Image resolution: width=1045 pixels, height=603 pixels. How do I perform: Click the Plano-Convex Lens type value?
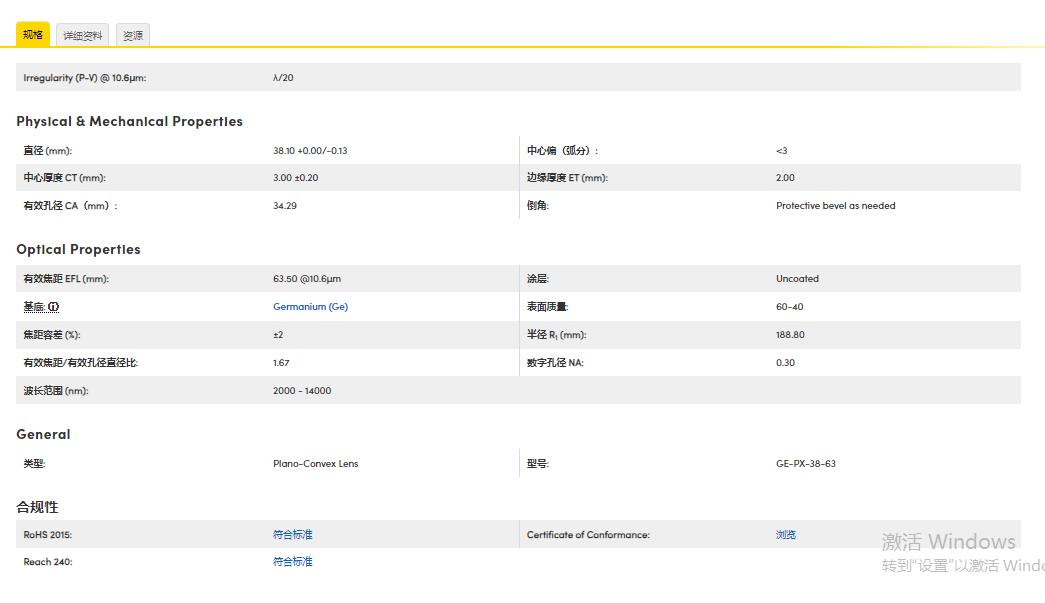[315, 464]
